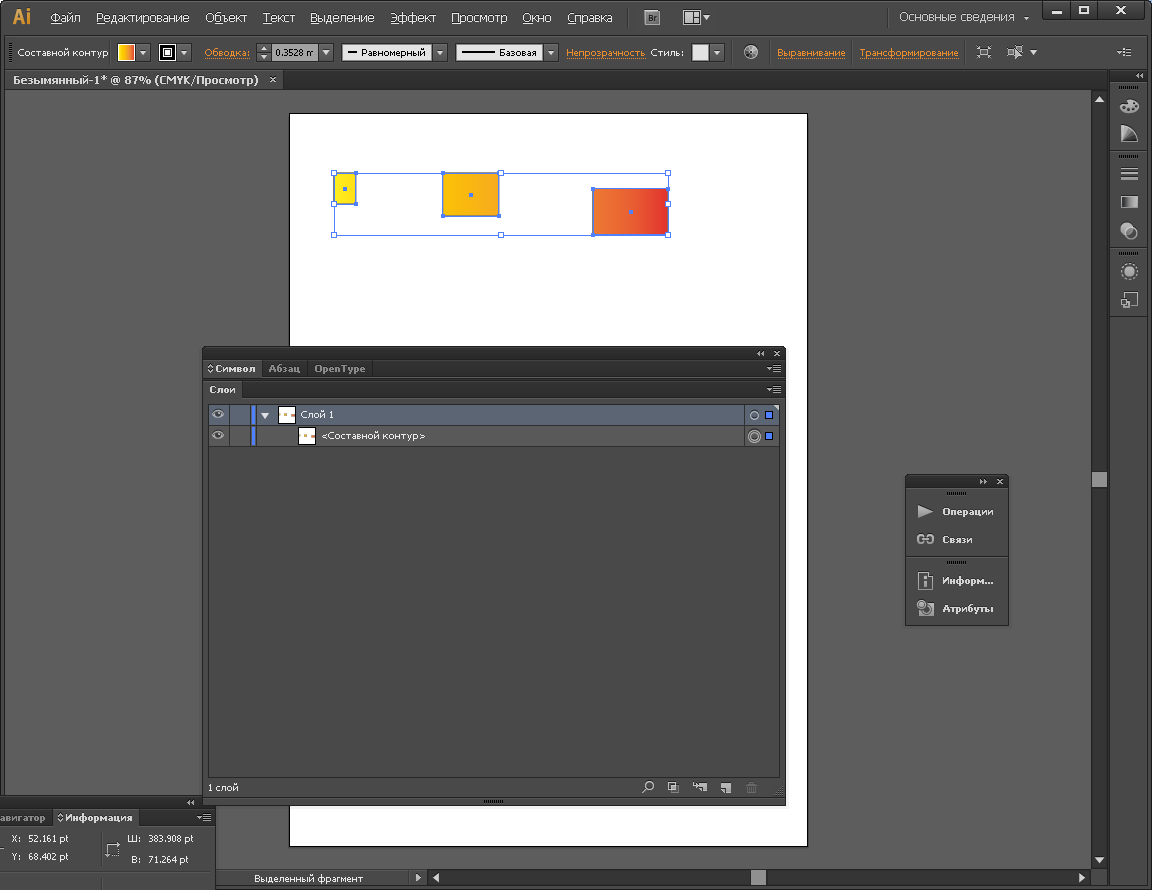Click the Трансформирование link in control bar
1152x890 pixels.
tap(908, 53)
